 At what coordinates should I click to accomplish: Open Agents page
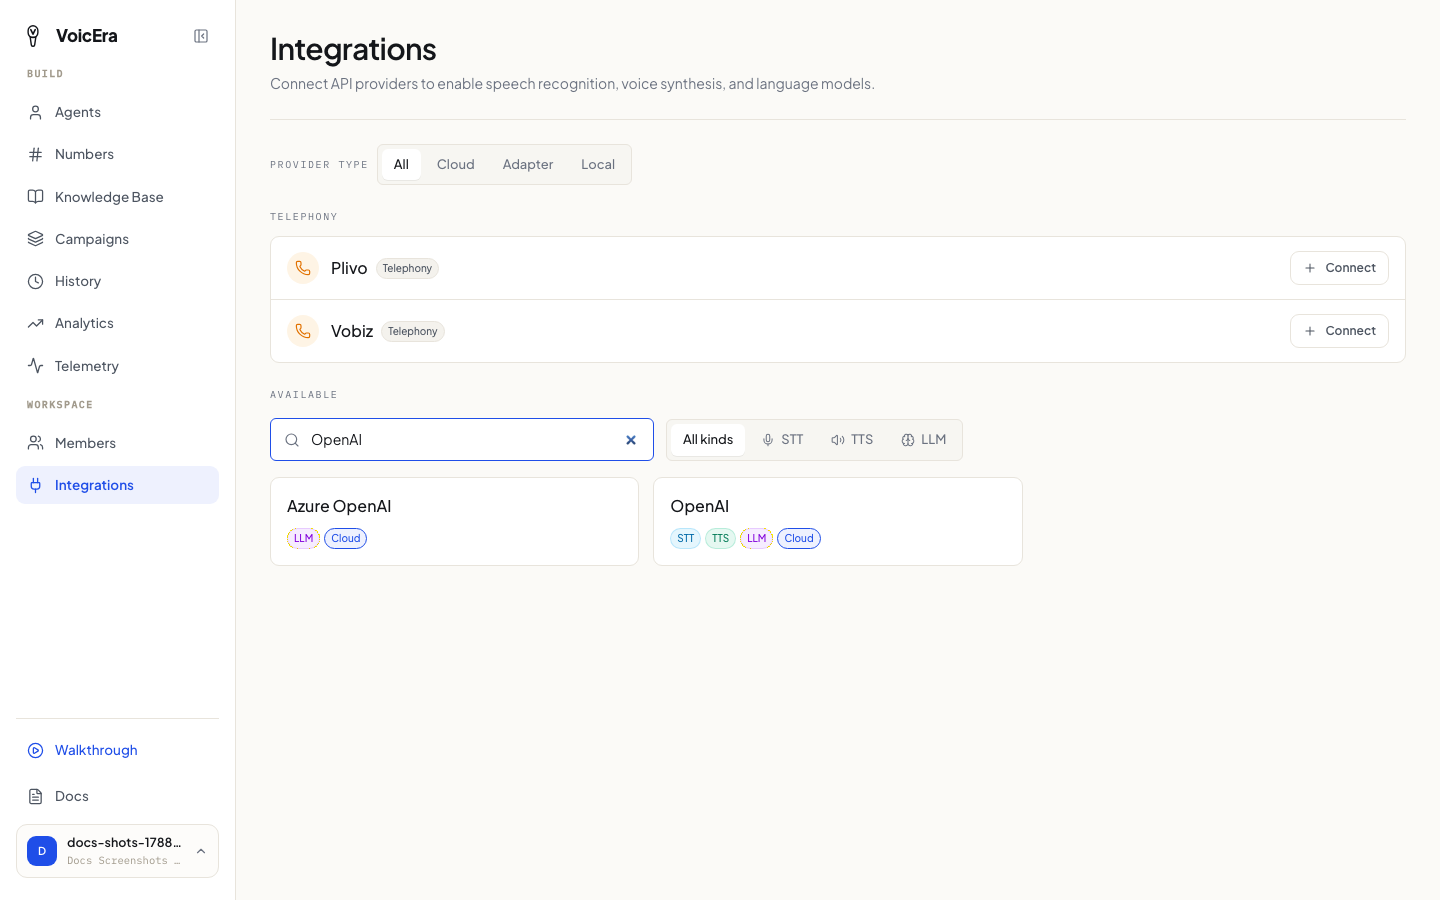click(118, 112)
